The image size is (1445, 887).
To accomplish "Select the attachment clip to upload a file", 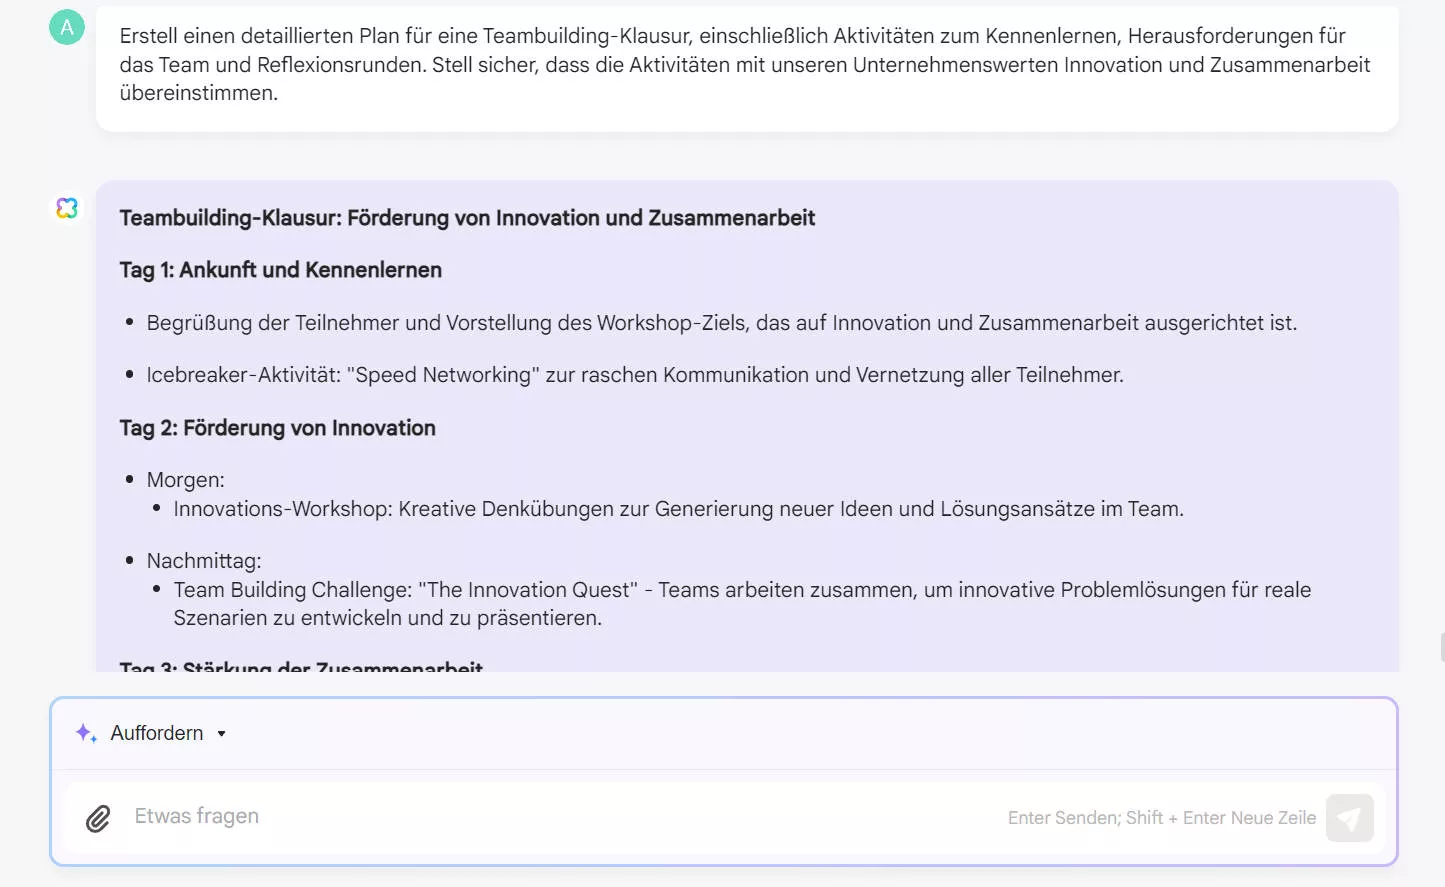I will pyautogui.click(x=97, y=817).
